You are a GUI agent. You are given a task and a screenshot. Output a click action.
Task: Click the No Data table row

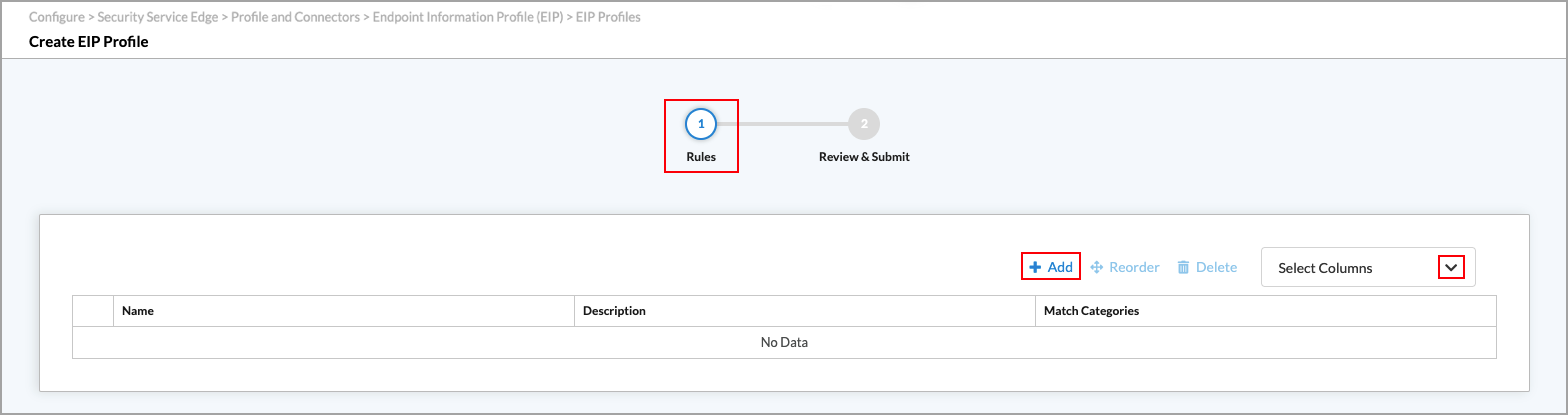coord(784,342)
